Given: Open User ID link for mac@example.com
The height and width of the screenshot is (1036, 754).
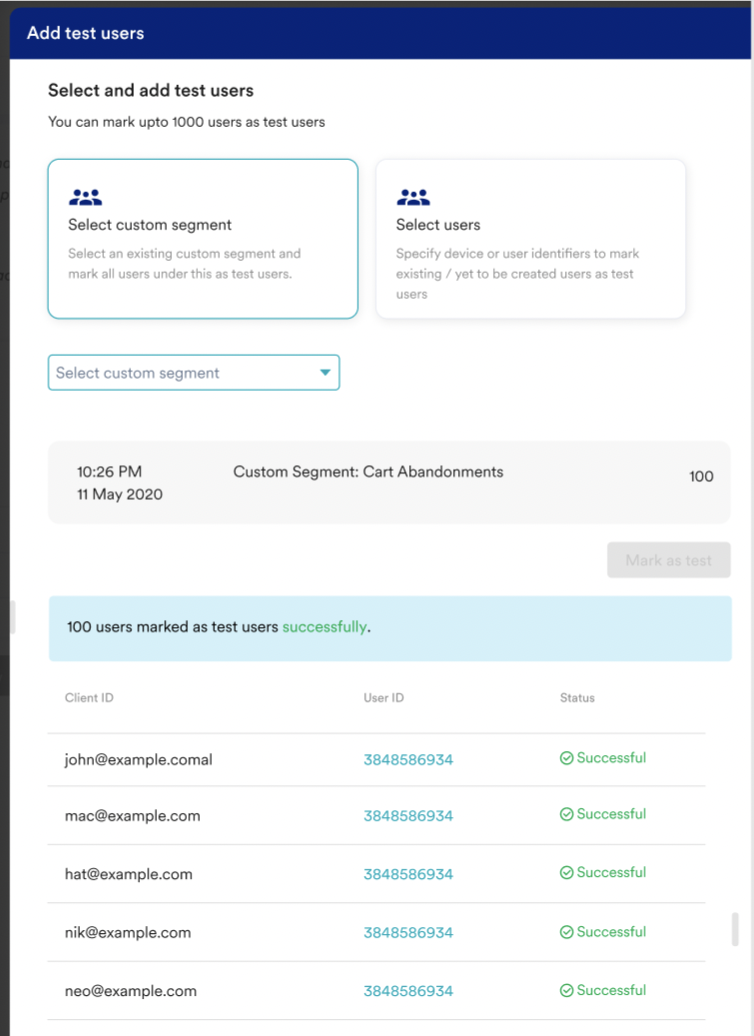Looking at the screenshot, I should [408, 816].
